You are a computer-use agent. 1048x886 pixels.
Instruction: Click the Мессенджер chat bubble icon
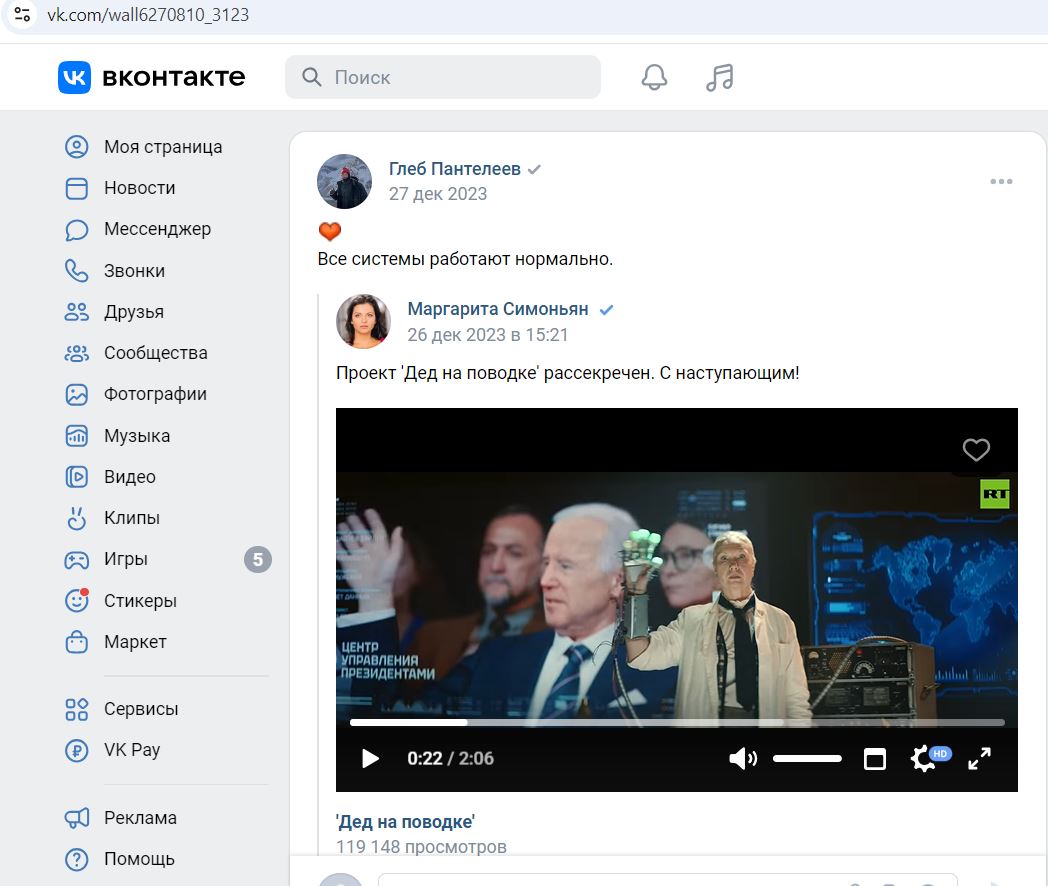pos(76,229)
